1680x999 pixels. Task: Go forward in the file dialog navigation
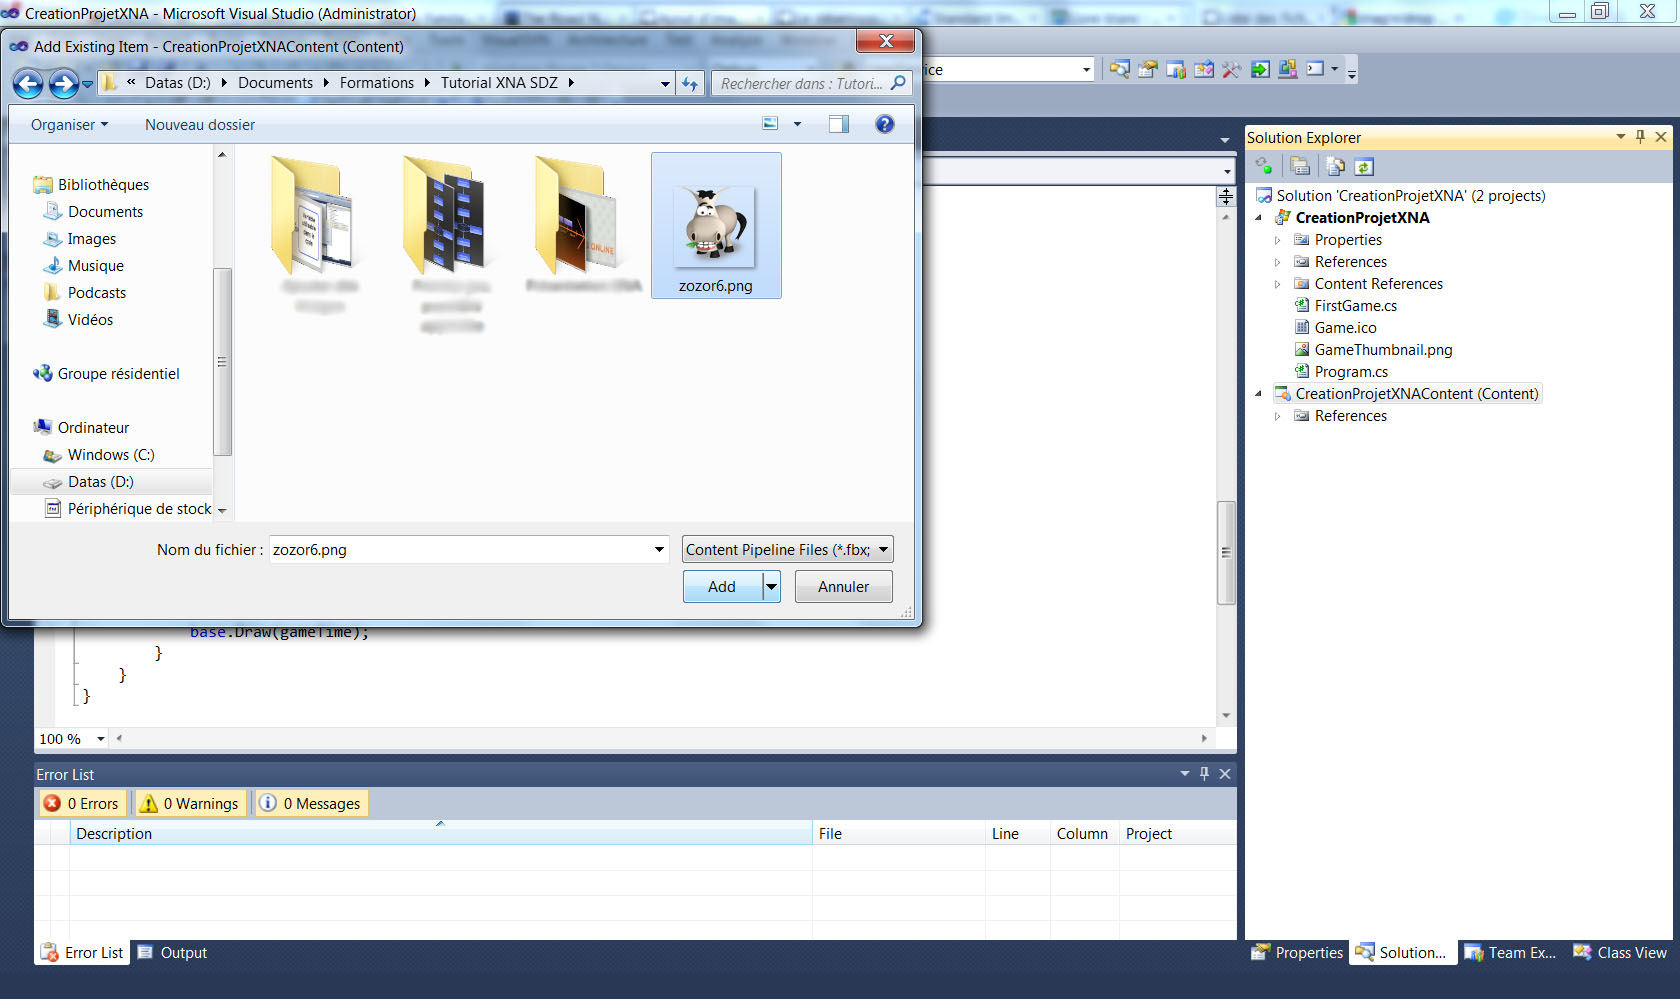tap(63, 84)
